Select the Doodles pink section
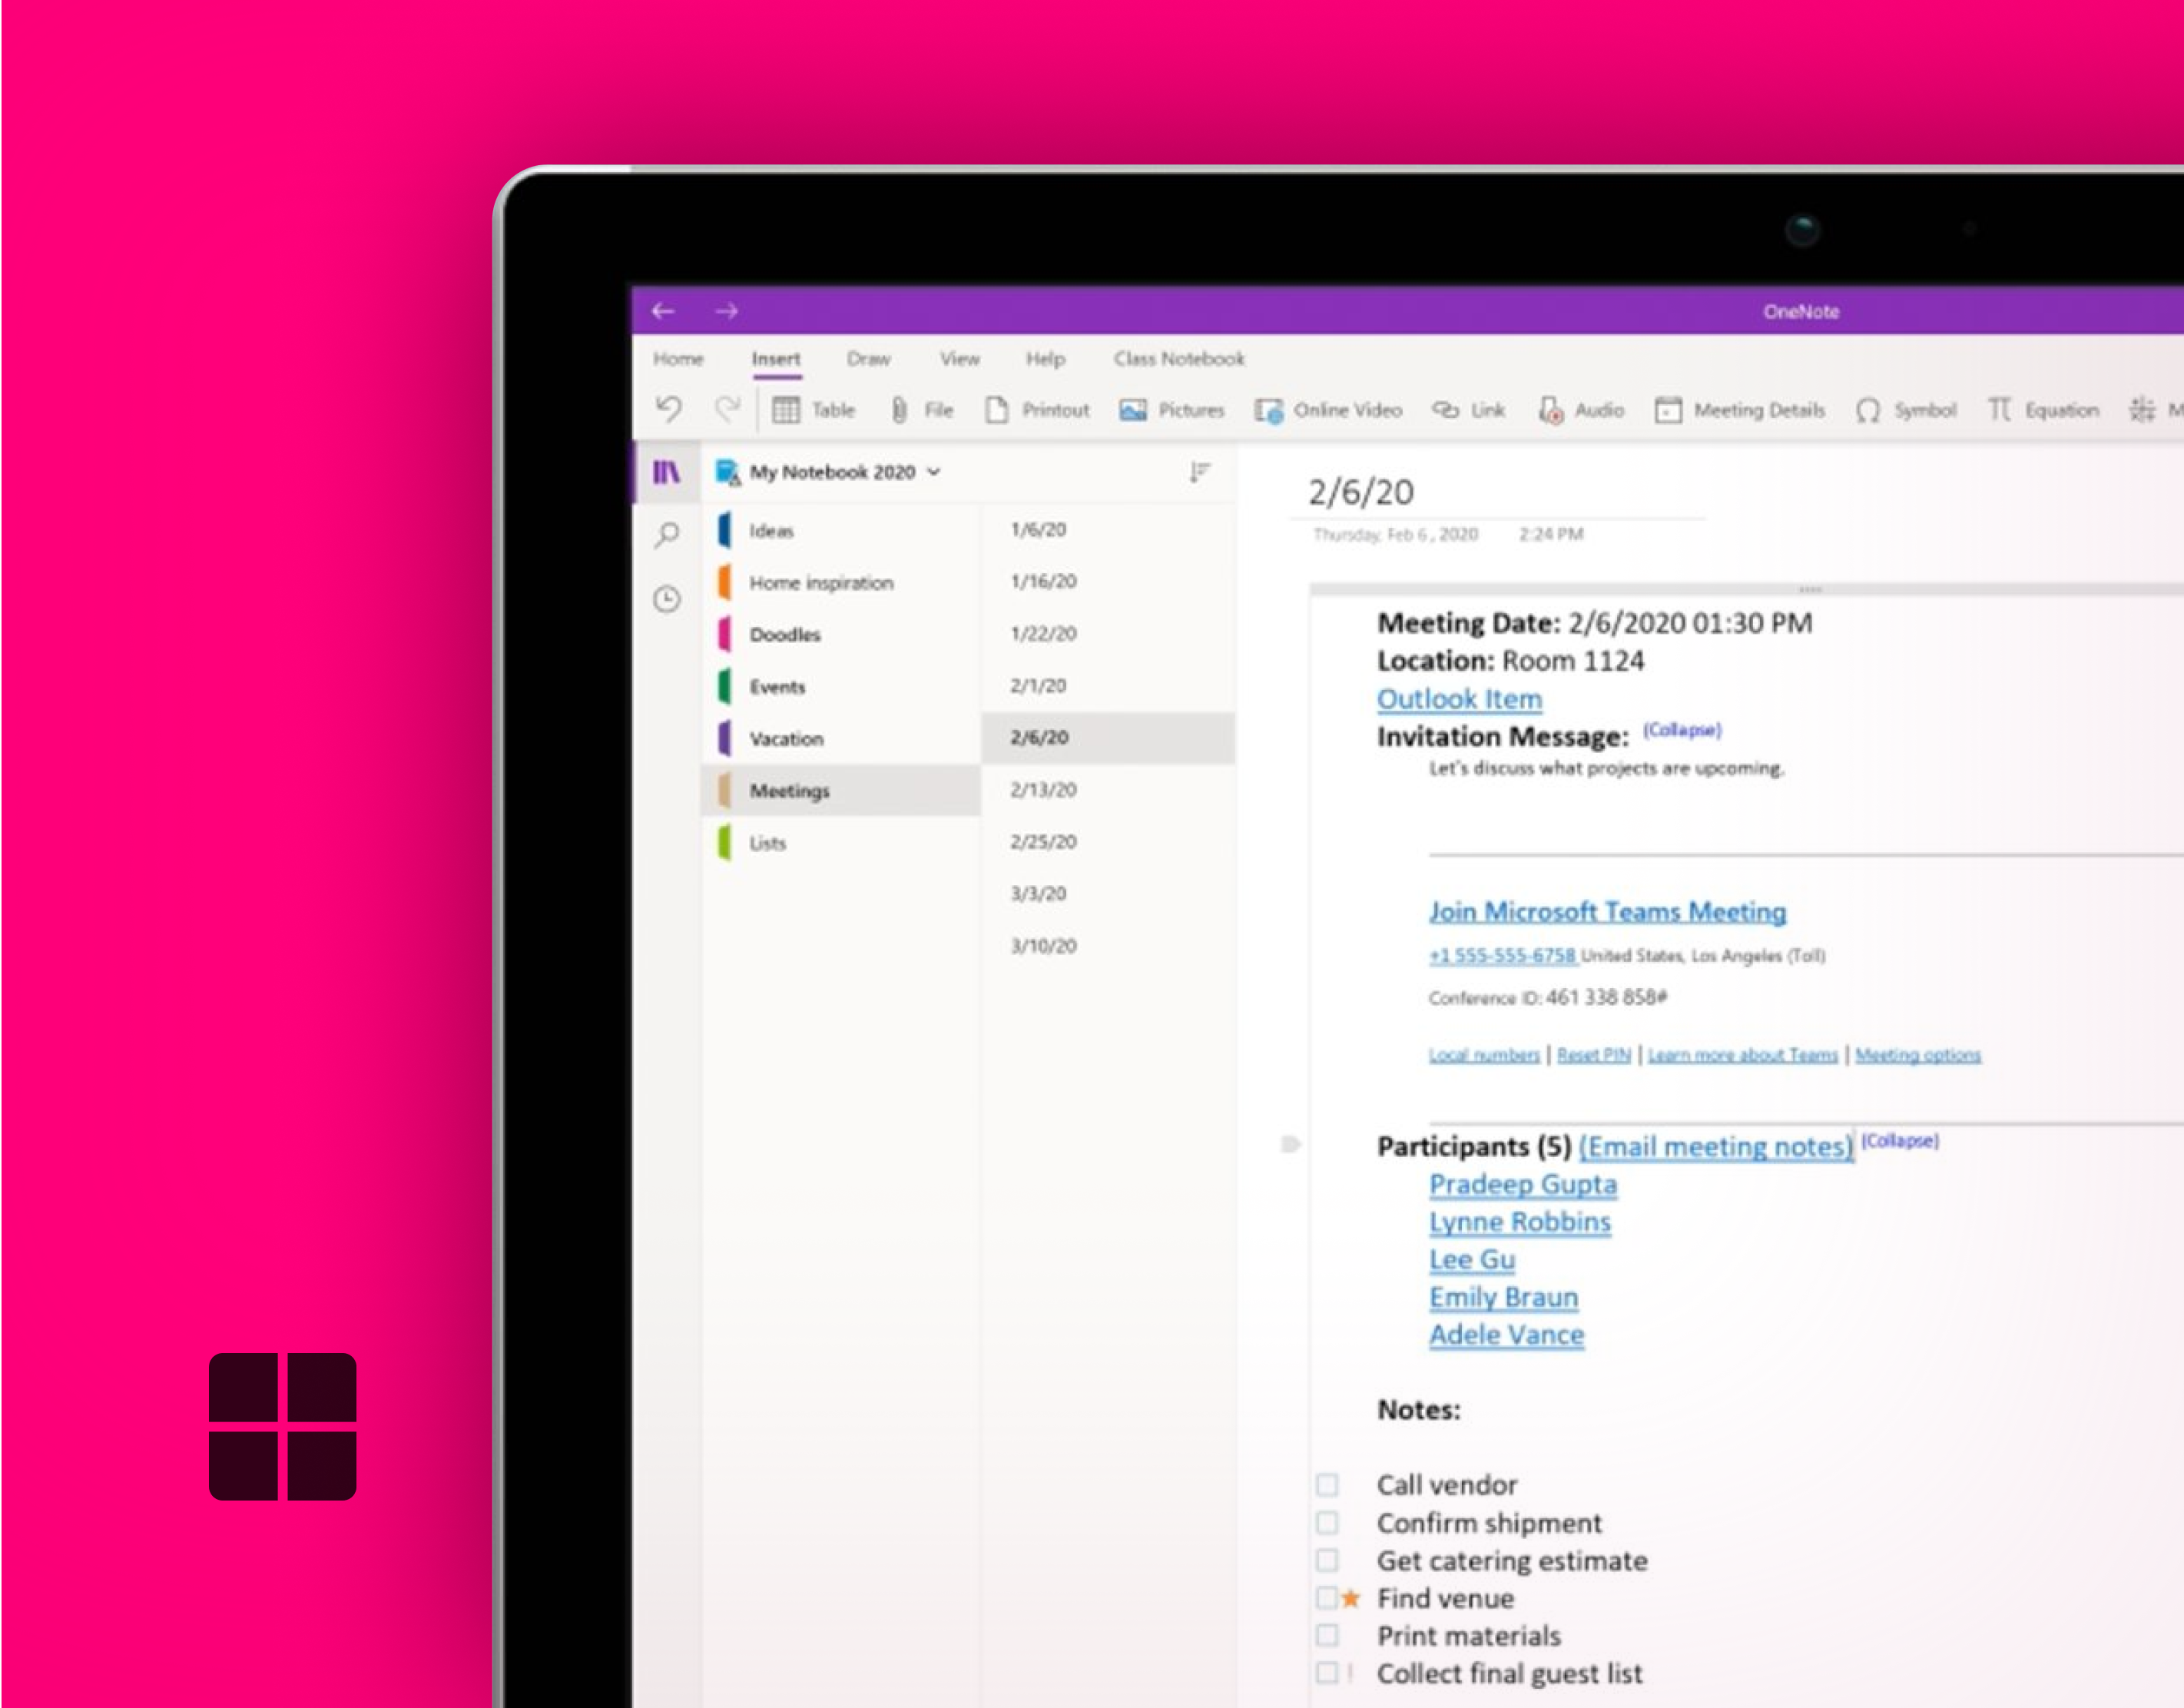The image size is (2184, 1708). point(784,635)
